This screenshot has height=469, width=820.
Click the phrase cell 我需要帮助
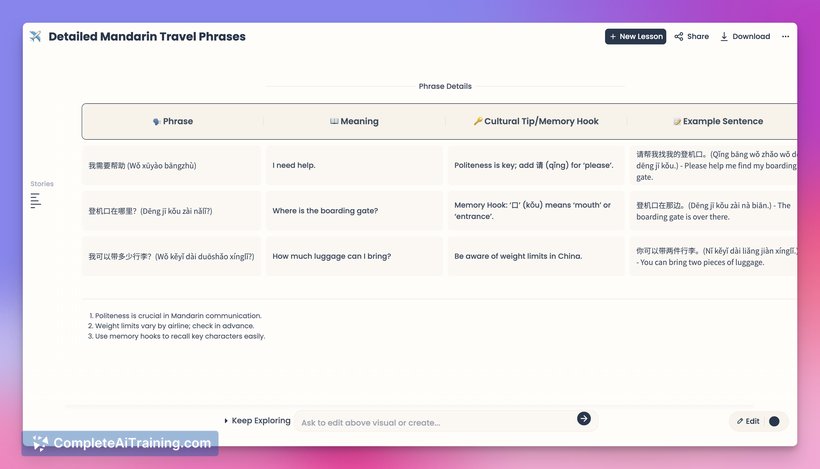pos(172,165)
